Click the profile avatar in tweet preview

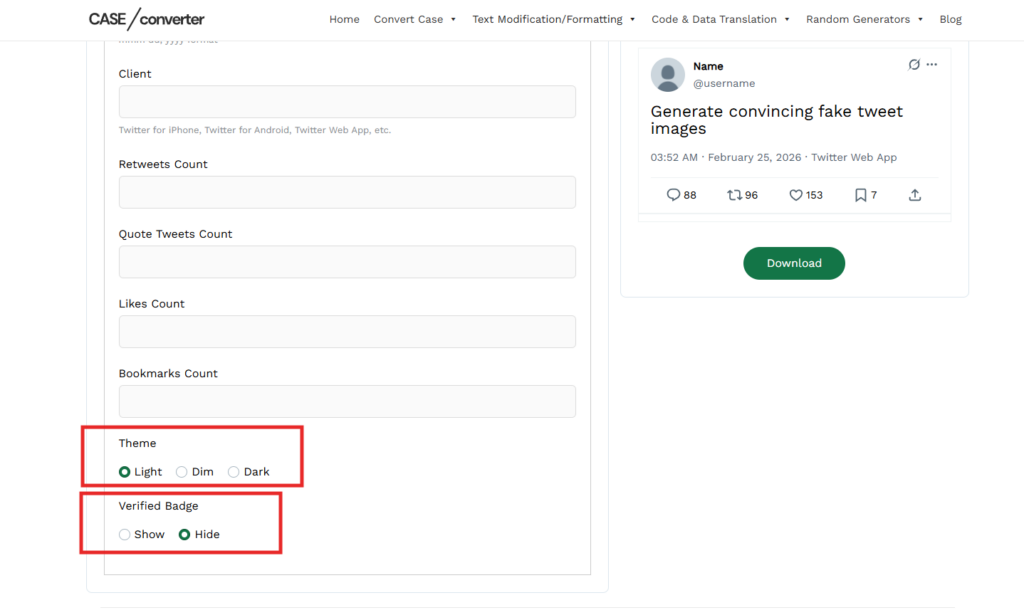(x=667, y=74)
